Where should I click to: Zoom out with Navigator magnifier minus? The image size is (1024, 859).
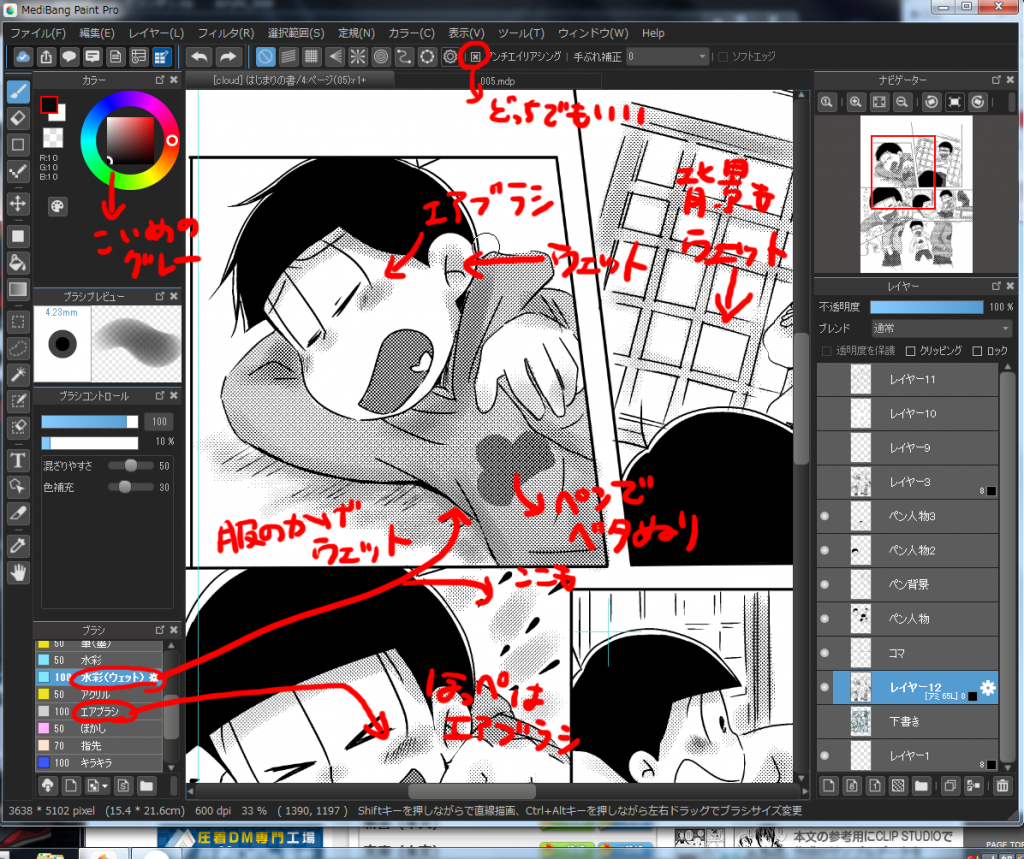[x=902, y=102]
